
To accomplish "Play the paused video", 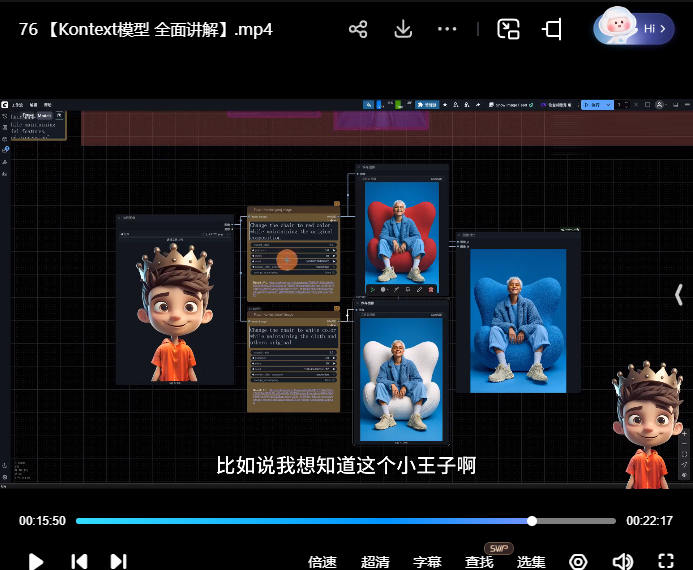I will 36,561.
